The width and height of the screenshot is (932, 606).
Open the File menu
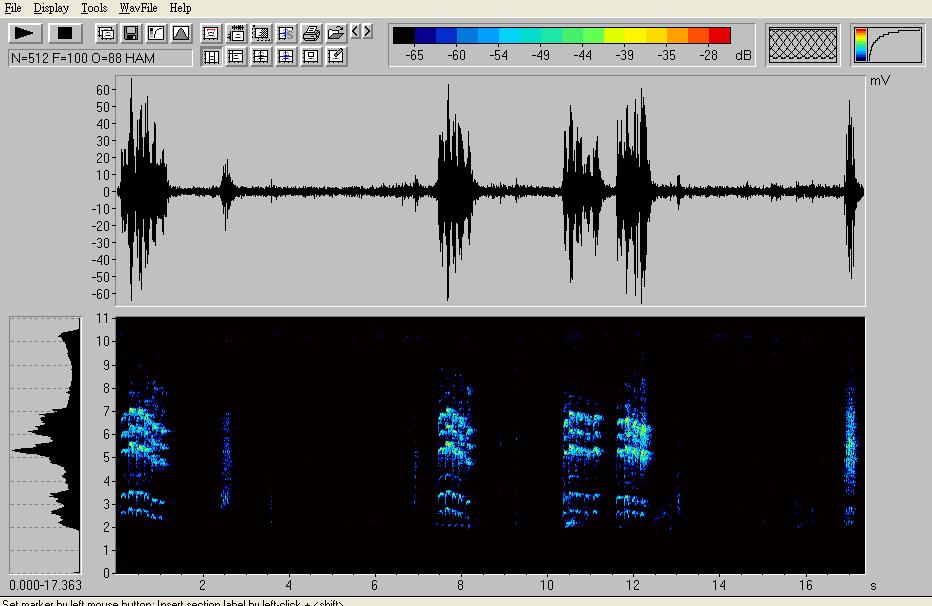13,8
